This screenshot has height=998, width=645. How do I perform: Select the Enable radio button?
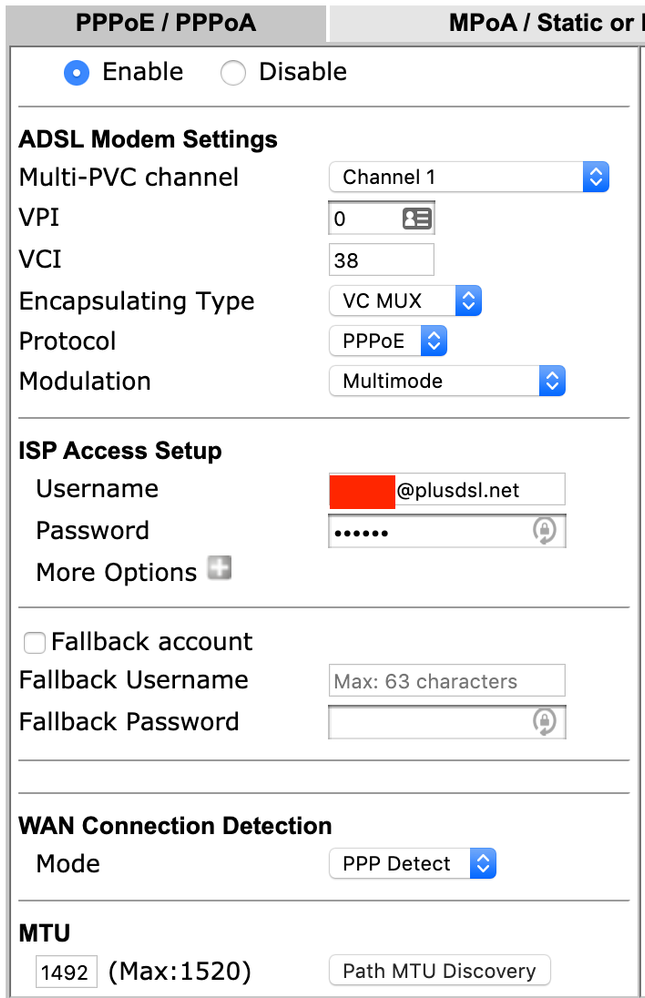pos(77,73)
